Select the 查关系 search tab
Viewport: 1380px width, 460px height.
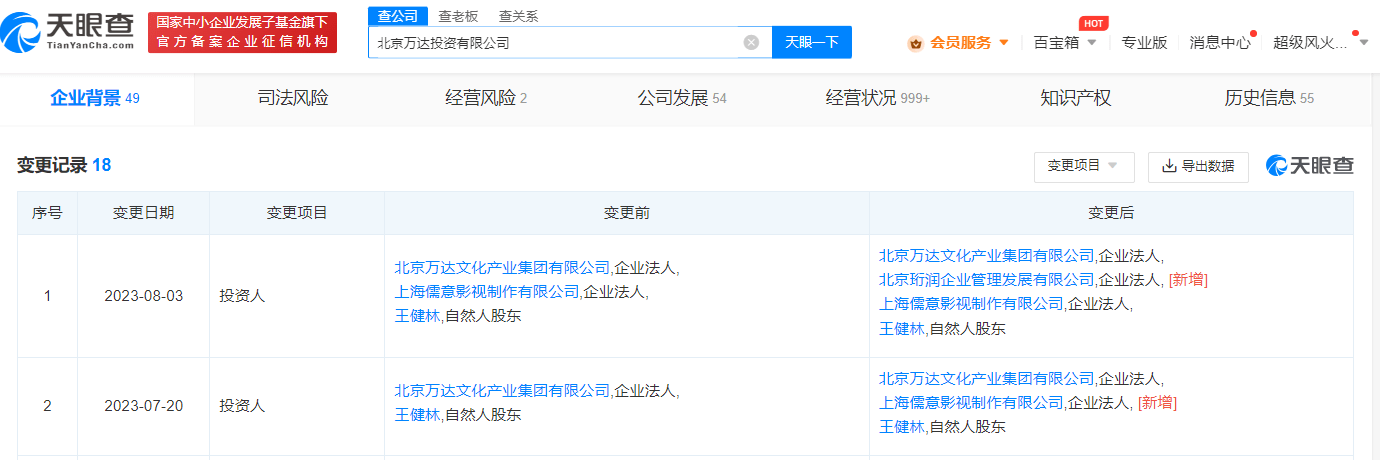[x=518, y=16]
